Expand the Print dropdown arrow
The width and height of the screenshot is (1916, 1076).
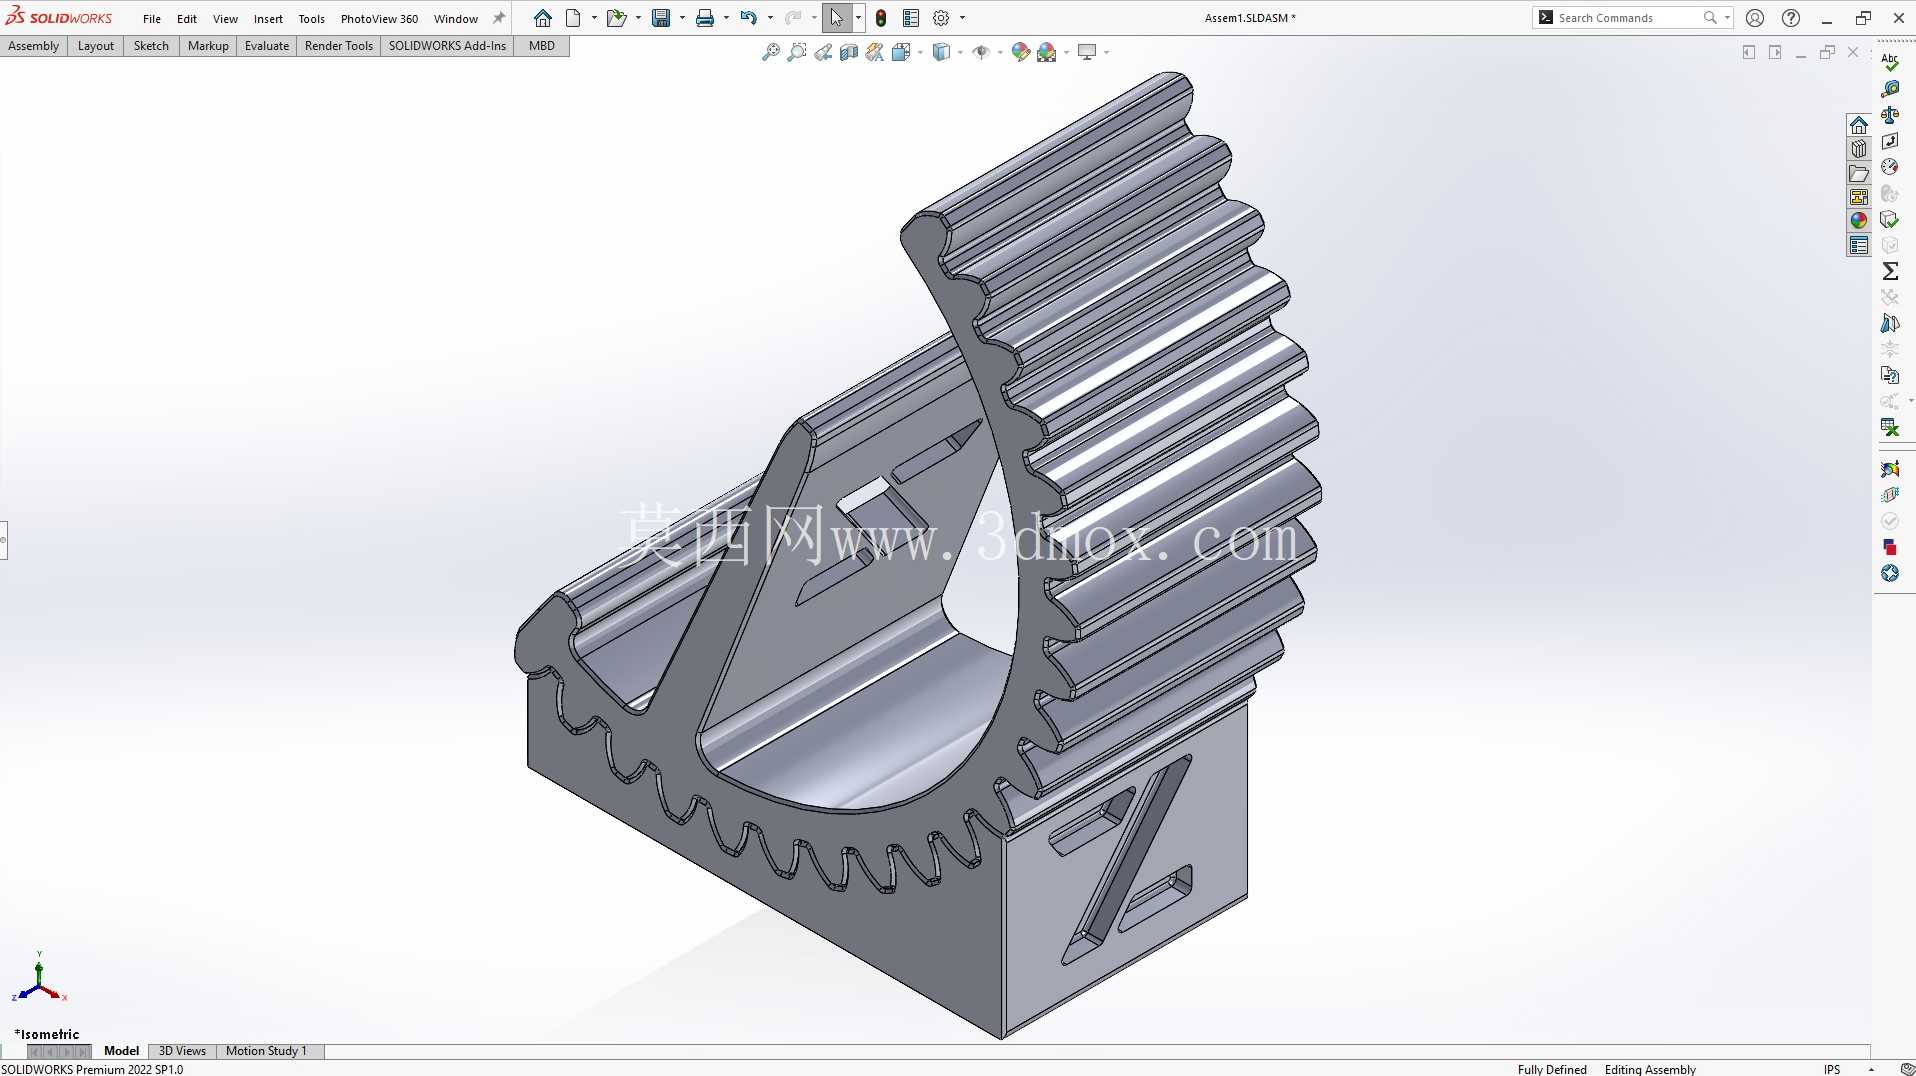(726, 18)
